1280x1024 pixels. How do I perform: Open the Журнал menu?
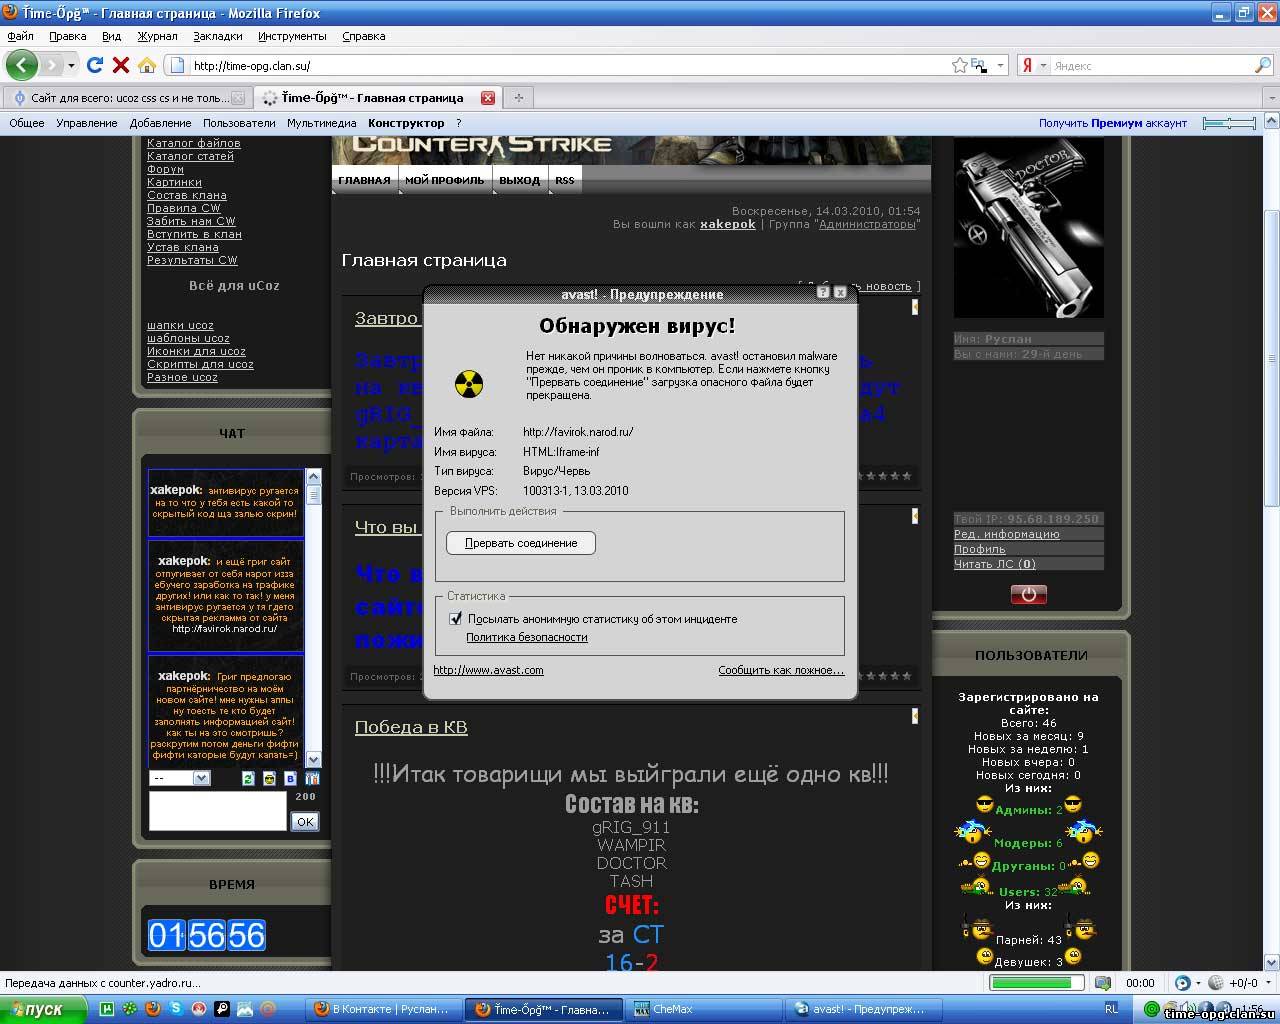tap(157, 36)
